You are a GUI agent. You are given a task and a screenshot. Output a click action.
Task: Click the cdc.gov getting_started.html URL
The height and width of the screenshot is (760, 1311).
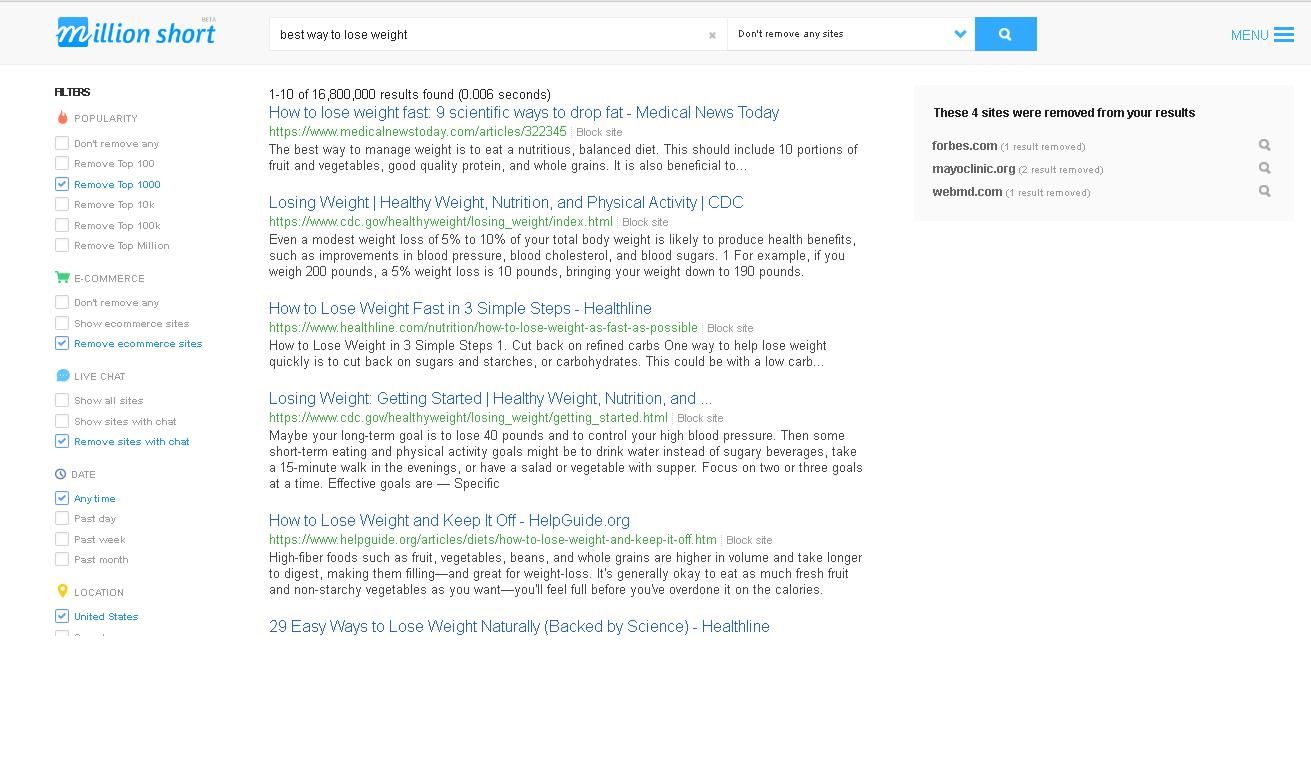468,418
